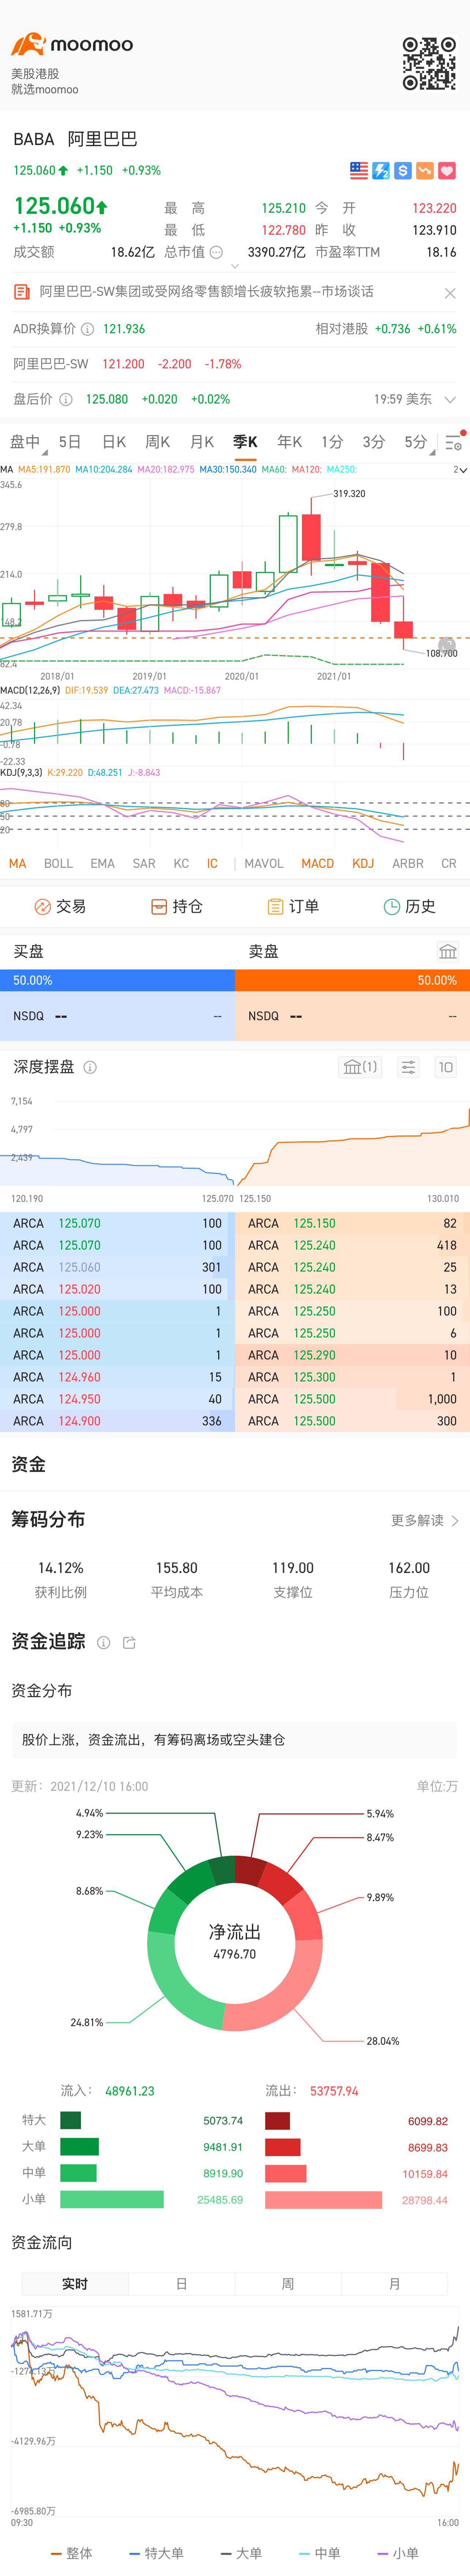Tap the US flag market icon
The image size is (470, 2576).
(359, 171)
